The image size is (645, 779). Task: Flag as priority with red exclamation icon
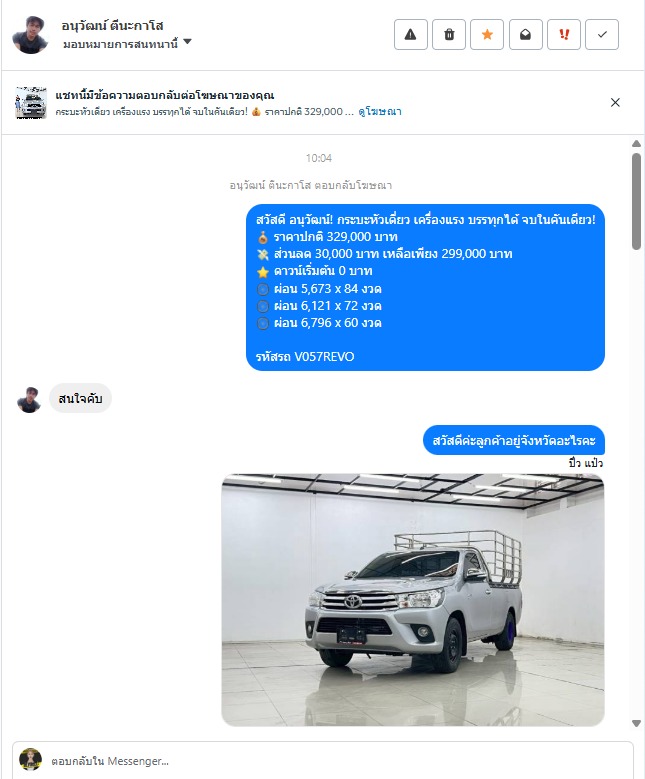tap(564, 34)
